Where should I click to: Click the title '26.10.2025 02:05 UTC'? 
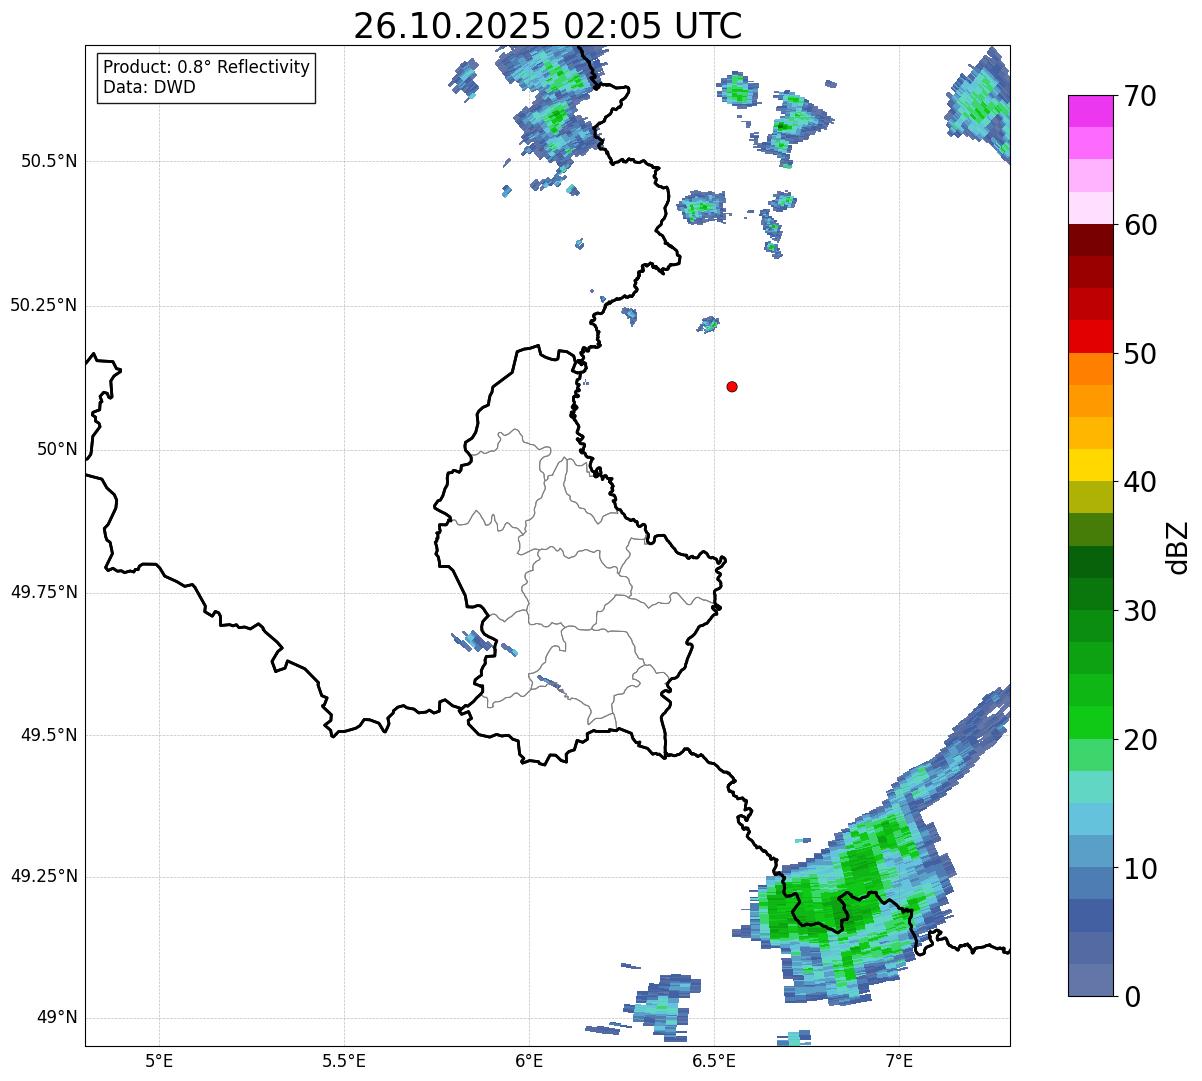[548, 26]
